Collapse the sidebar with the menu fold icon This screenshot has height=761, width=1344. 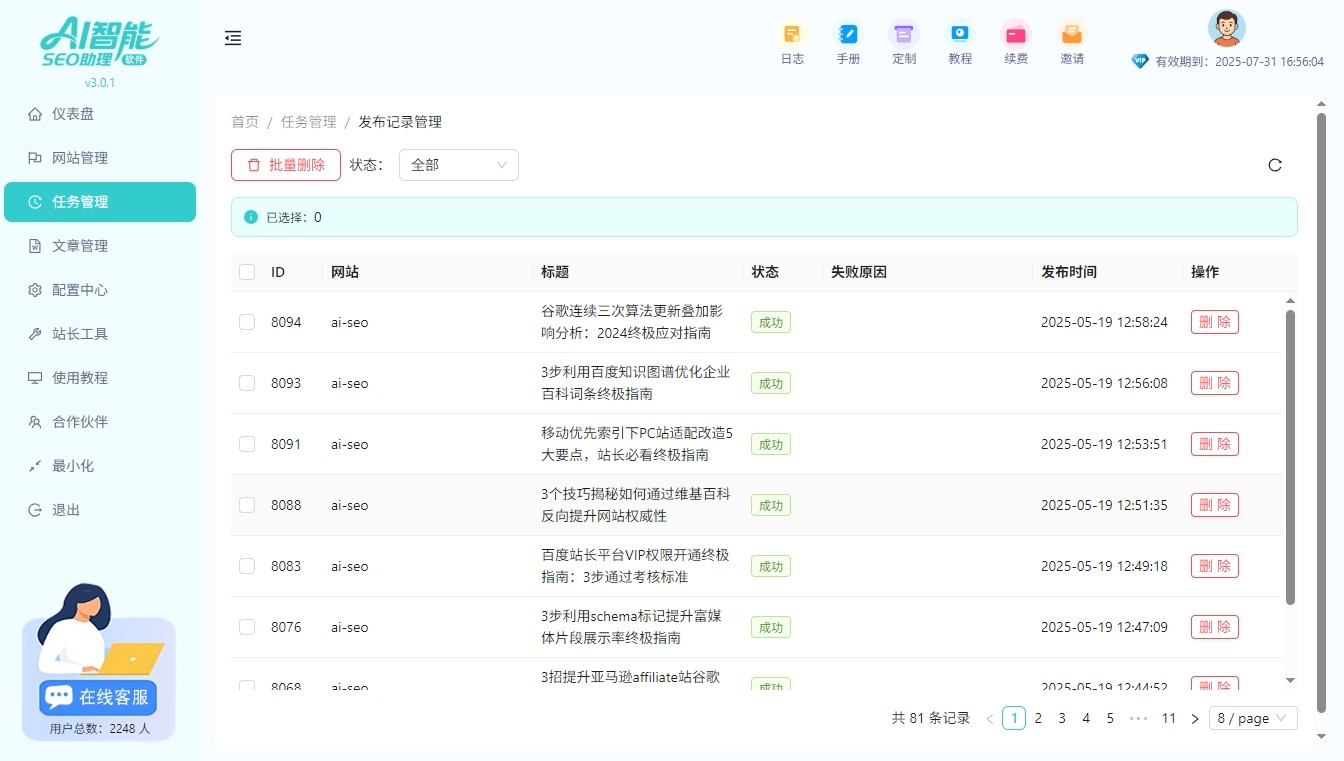click(233, 38)
